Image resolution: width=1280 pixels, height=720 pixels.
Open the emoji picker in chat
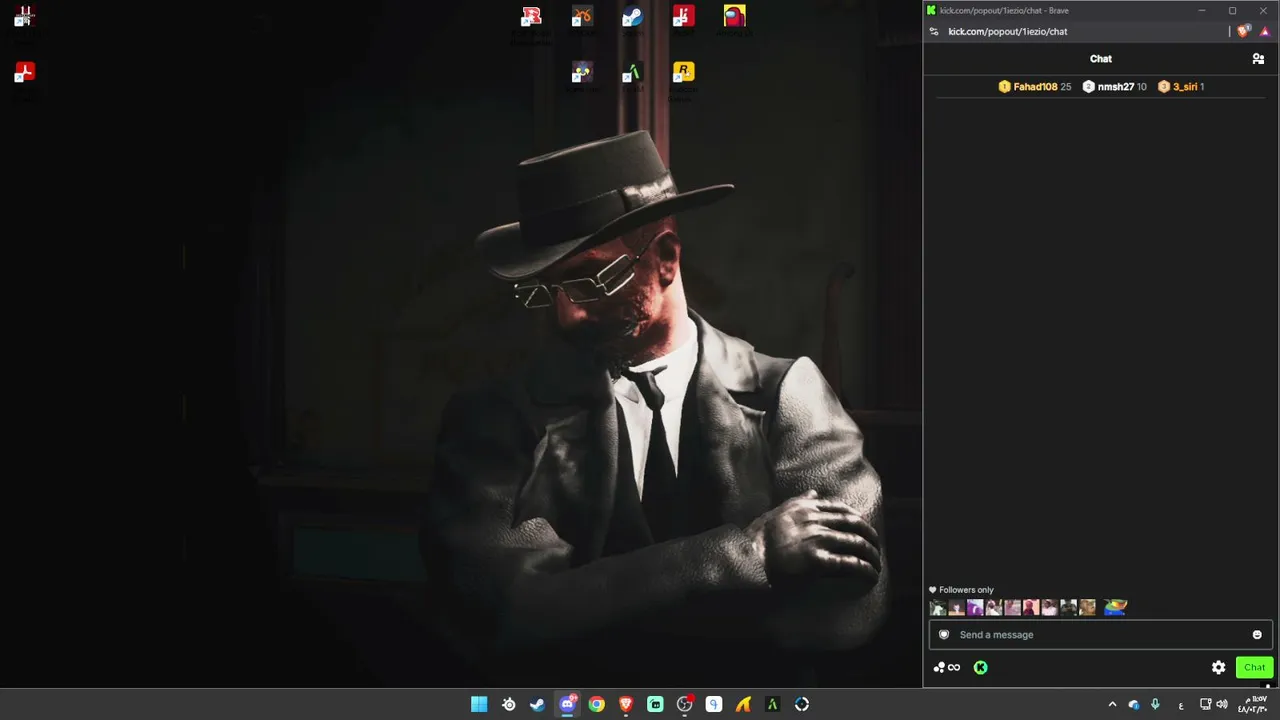pyautogui.click(x=1257, y=635)
